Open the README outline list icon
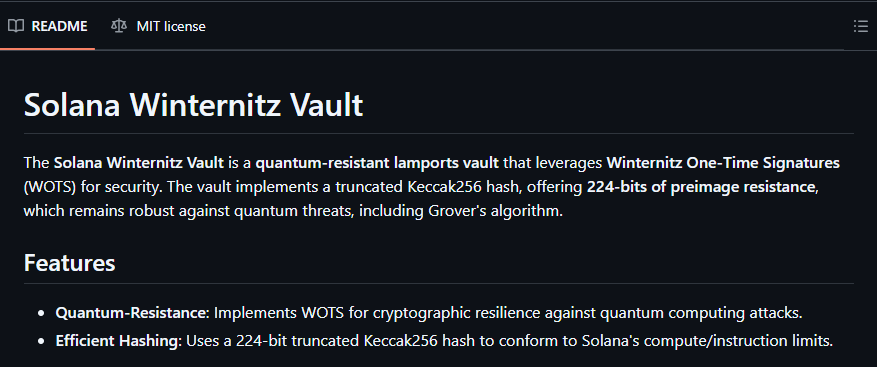The height and width of the screenshot is (367, 877). [x=860, y=26]
